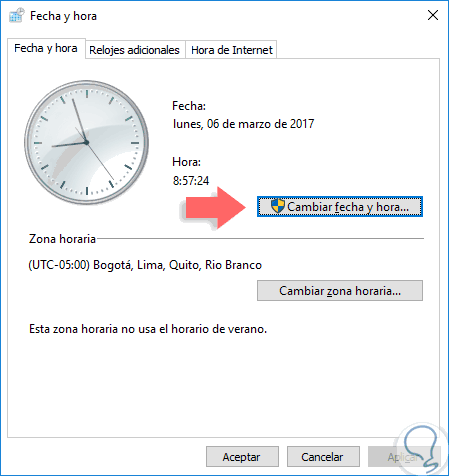Click the UAC shield icon on Cambiar fecha button
Image resolution: width=449 pixels, height=476 pixels.
tap(278, 206)
